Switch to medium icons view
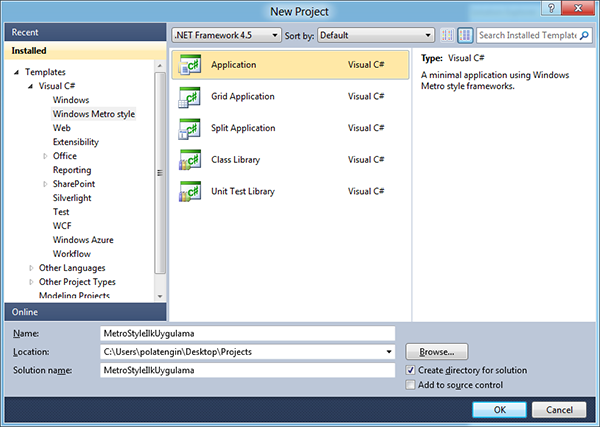This screenshot has width=600, height=427. pos(465,35)
